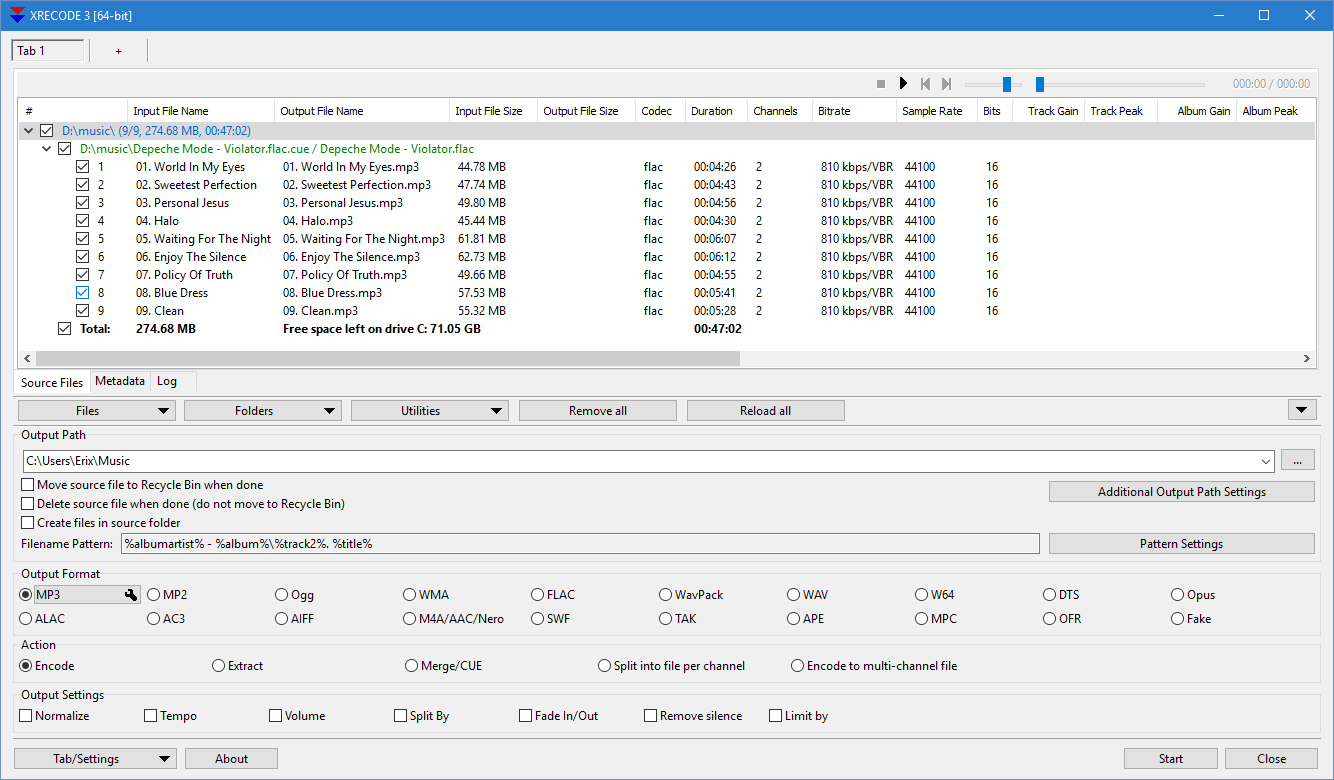The width and height of the screenshot is (1334, 780).
Task: Stop playback using the stop icon
Action: coord(881,84)
